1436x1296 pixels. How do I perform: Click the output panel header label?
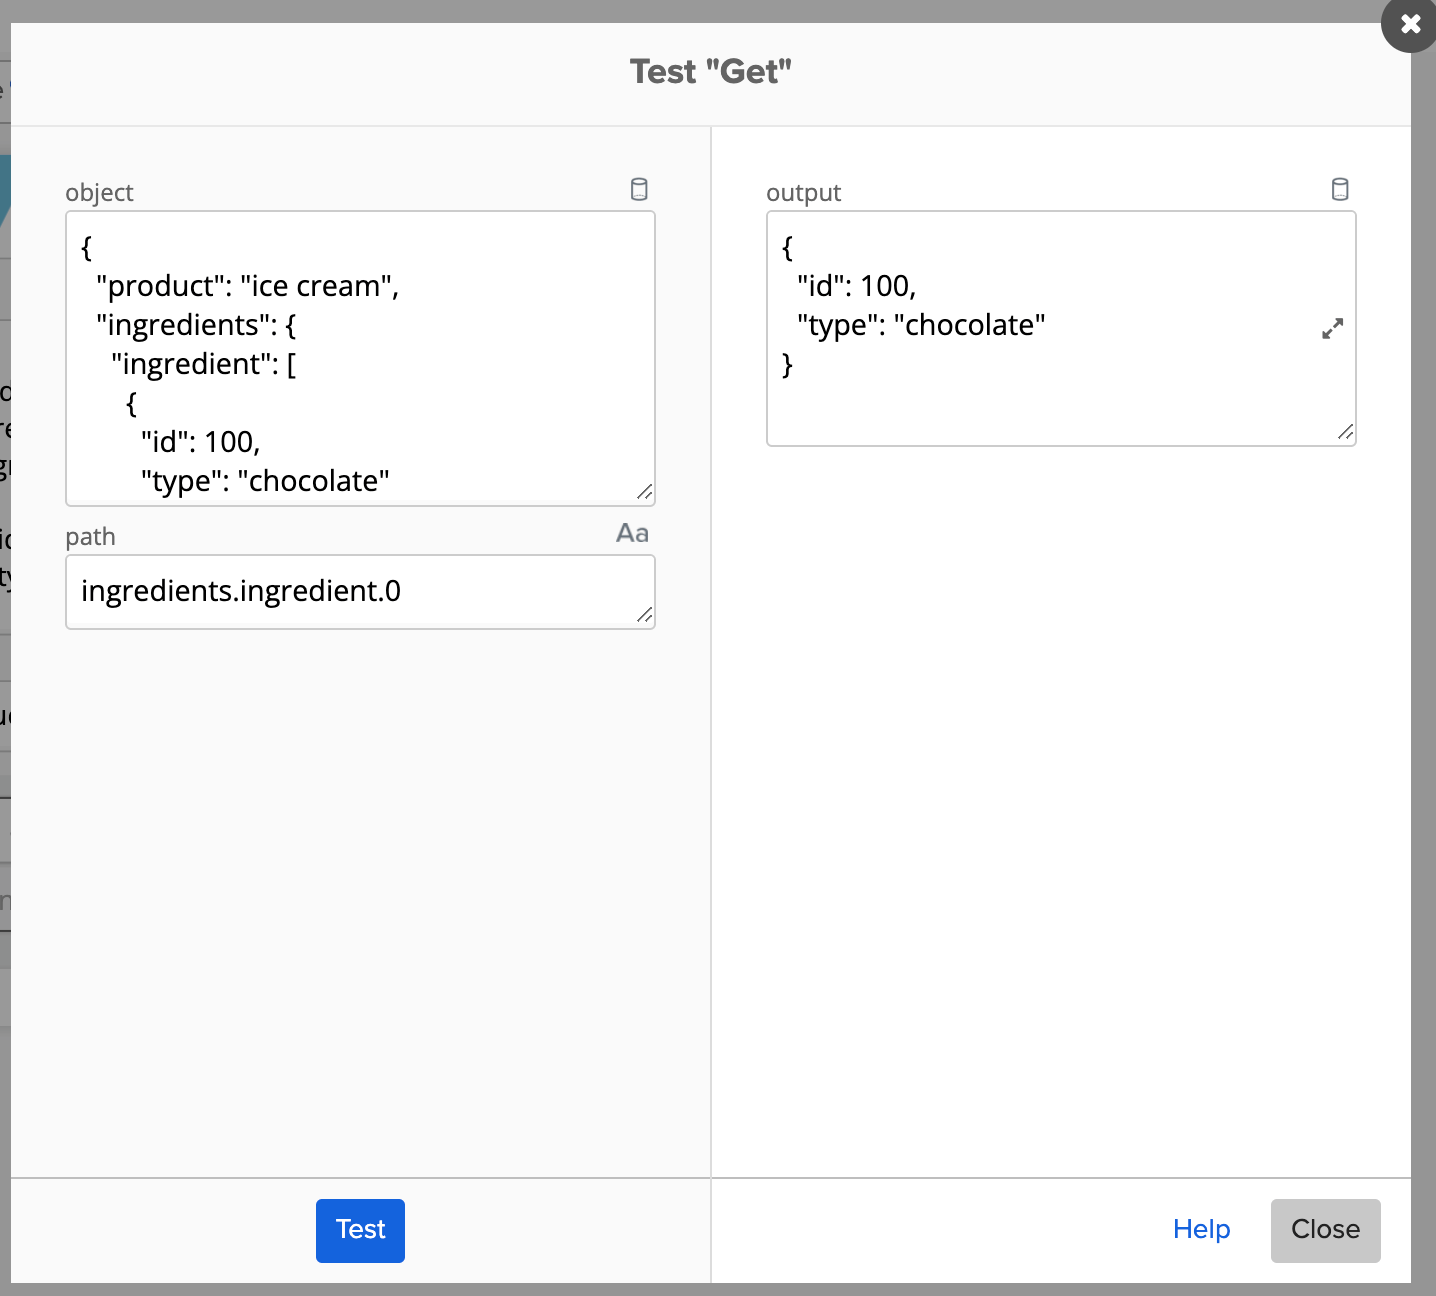tap(803, 192)
